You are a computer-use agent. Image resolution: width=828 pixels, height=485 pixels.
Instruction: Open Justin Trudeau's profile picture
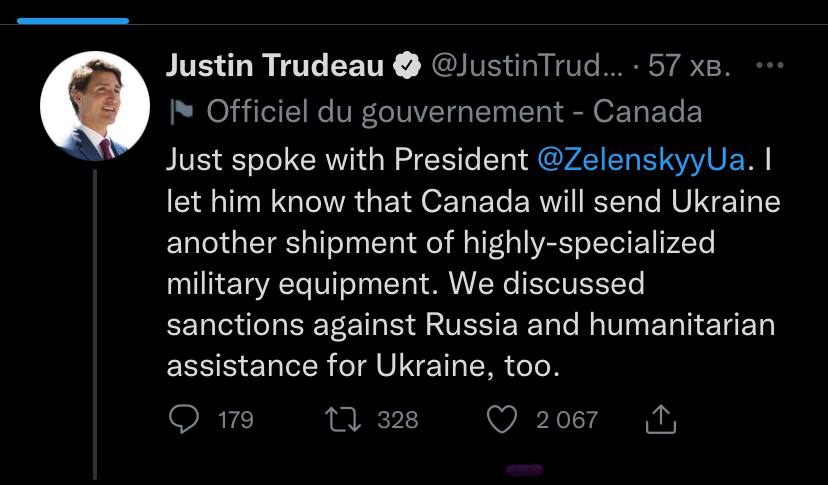[95, 106]
